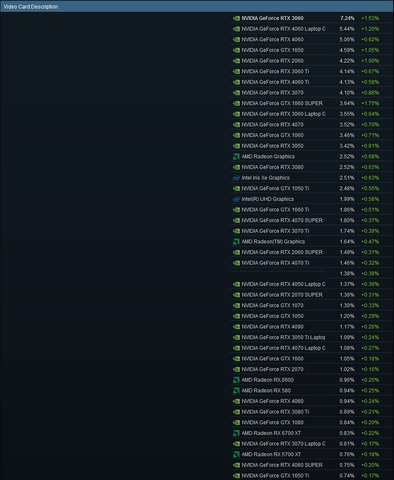Click the 1.99% share value
This screenshot has width=394, height=480.
[x=347, y=199]
